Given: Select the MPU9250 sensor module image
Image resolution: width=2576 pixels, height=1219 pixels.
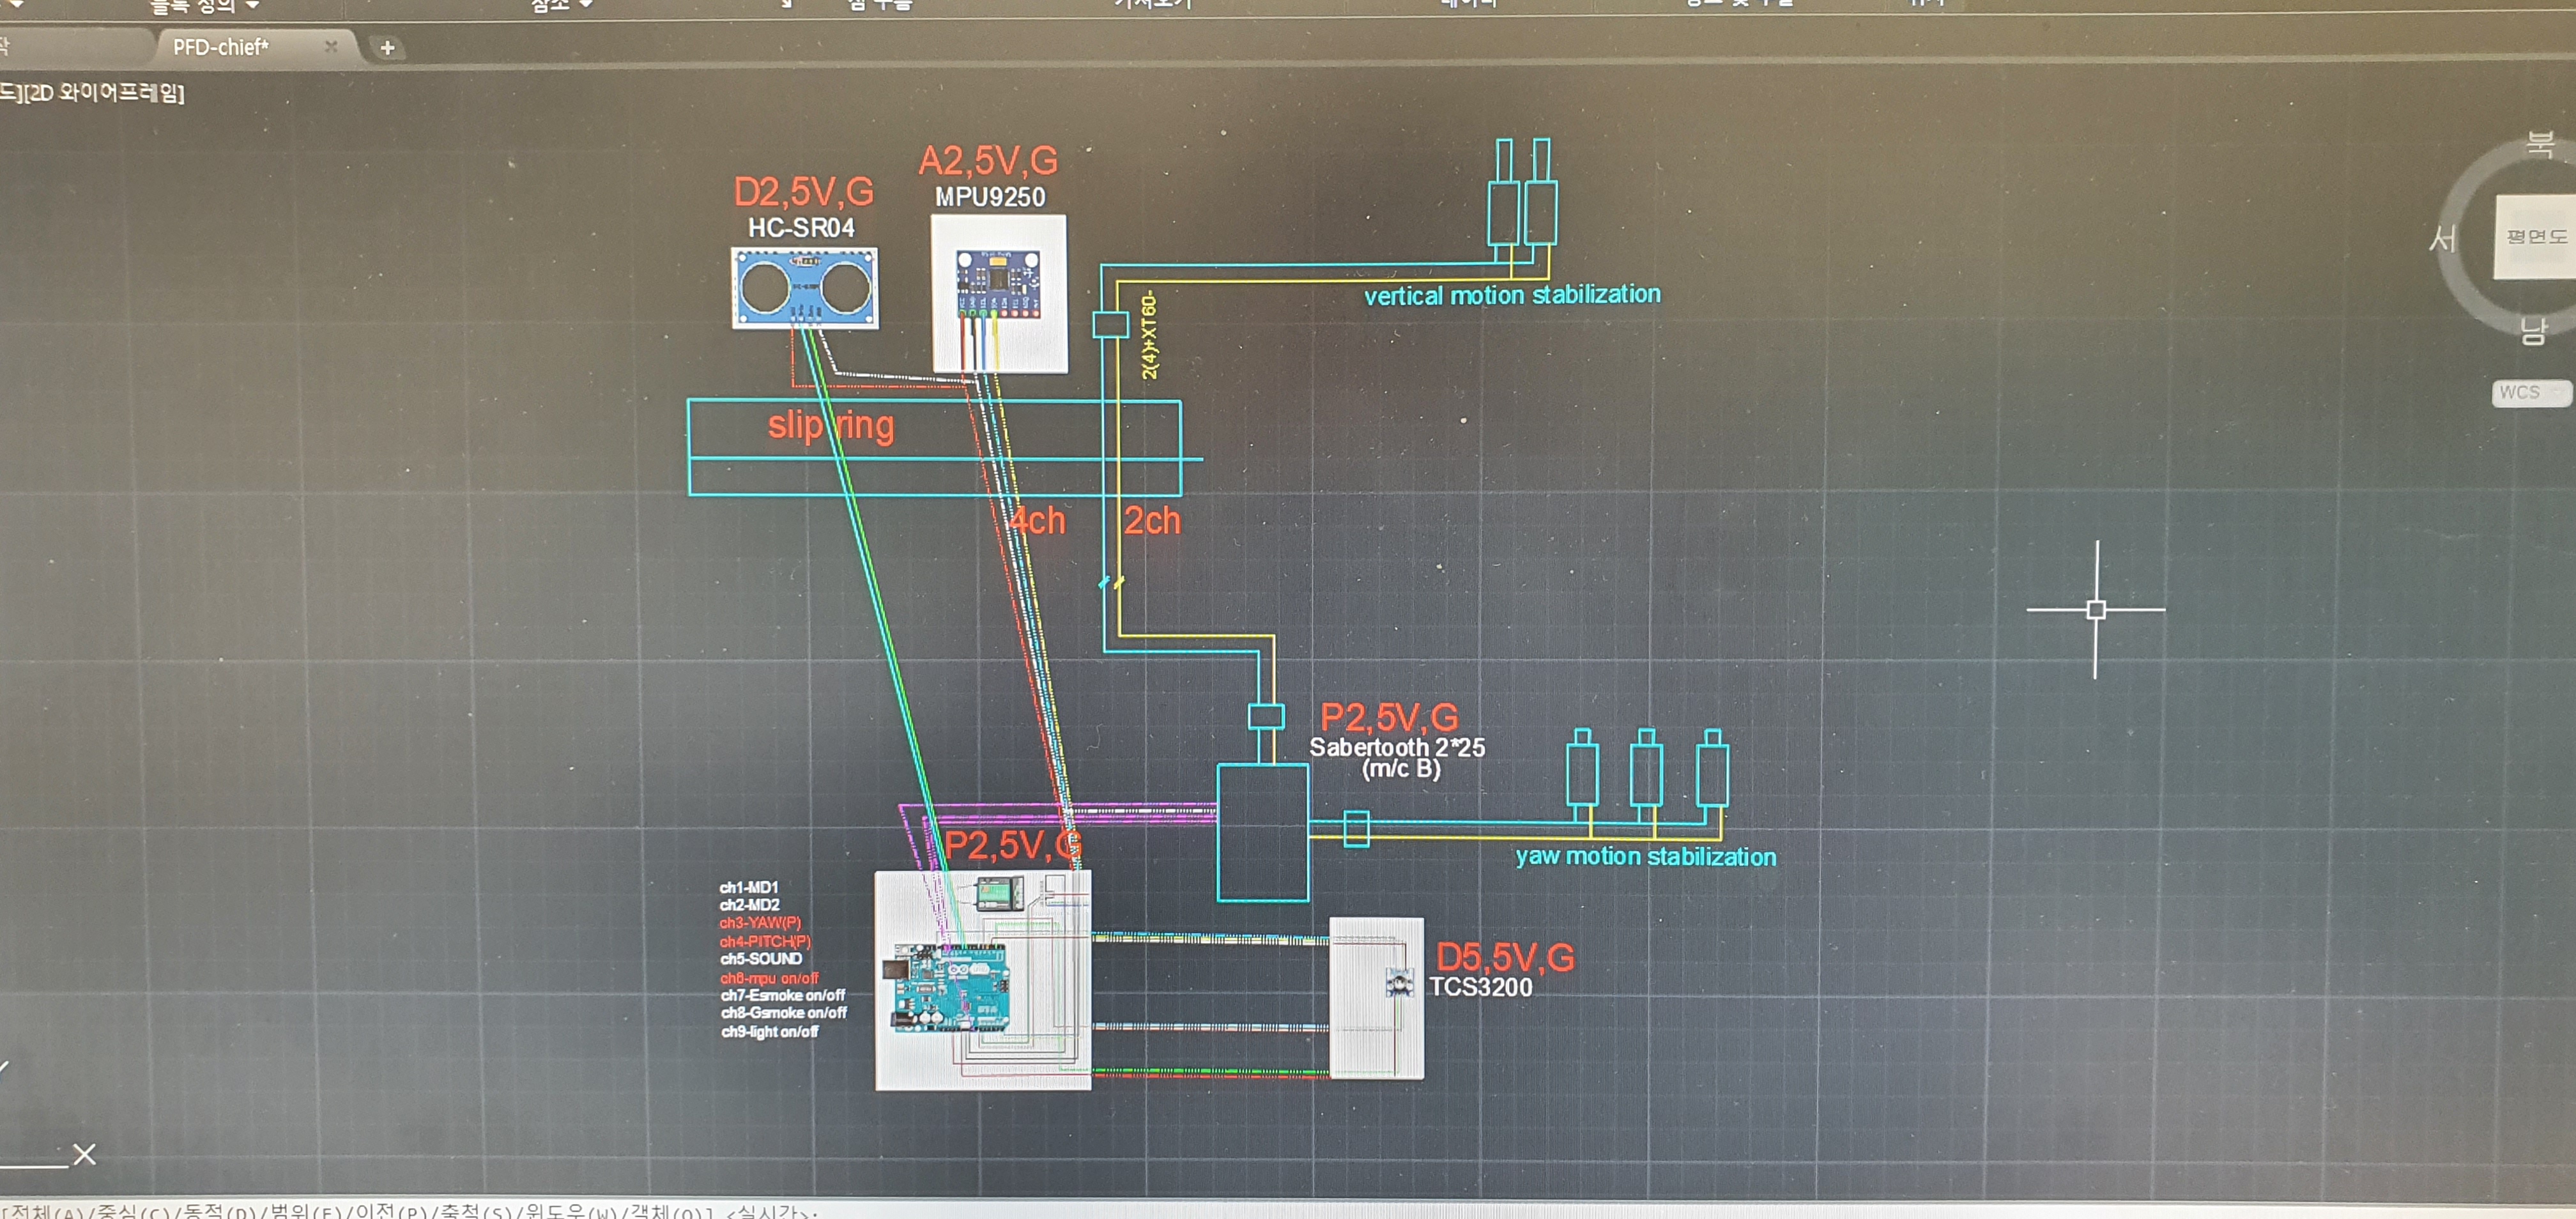Looking at the screenshot, I should (x=999, y=294).
